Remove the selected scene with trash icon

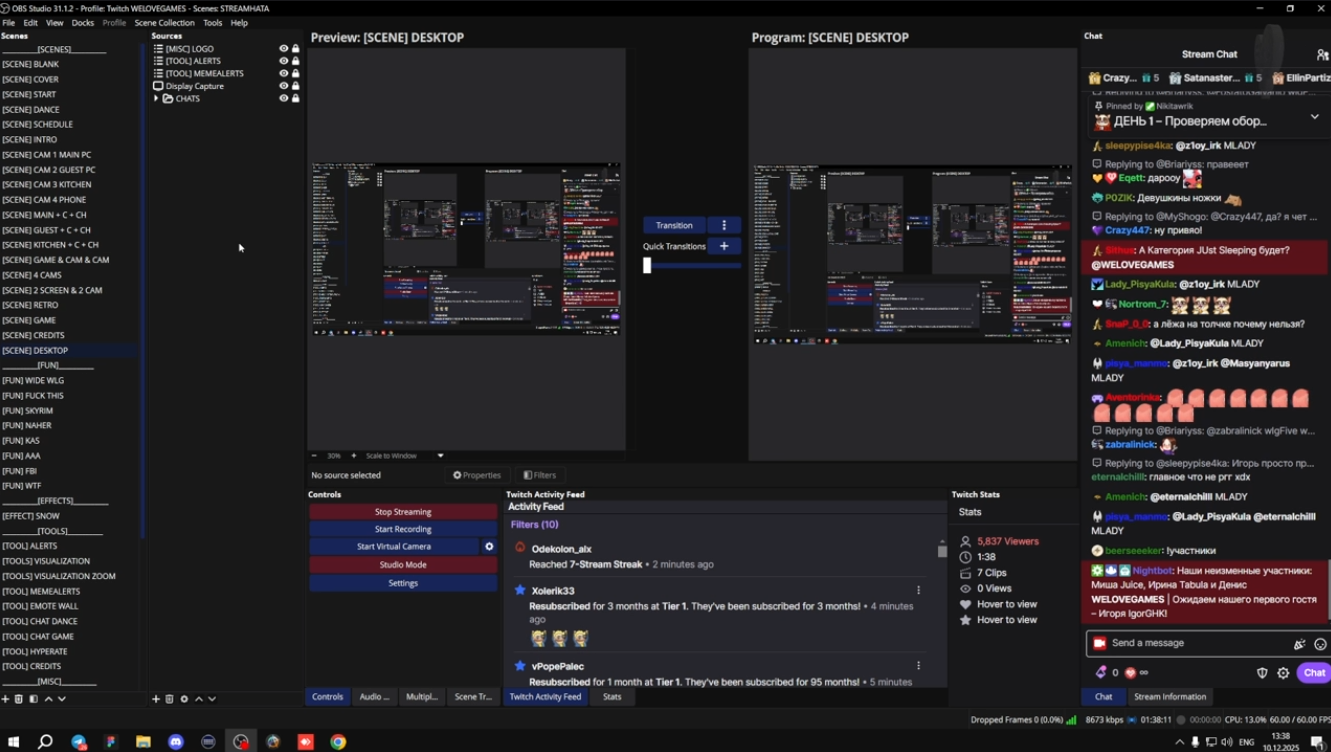click(19, 699)
